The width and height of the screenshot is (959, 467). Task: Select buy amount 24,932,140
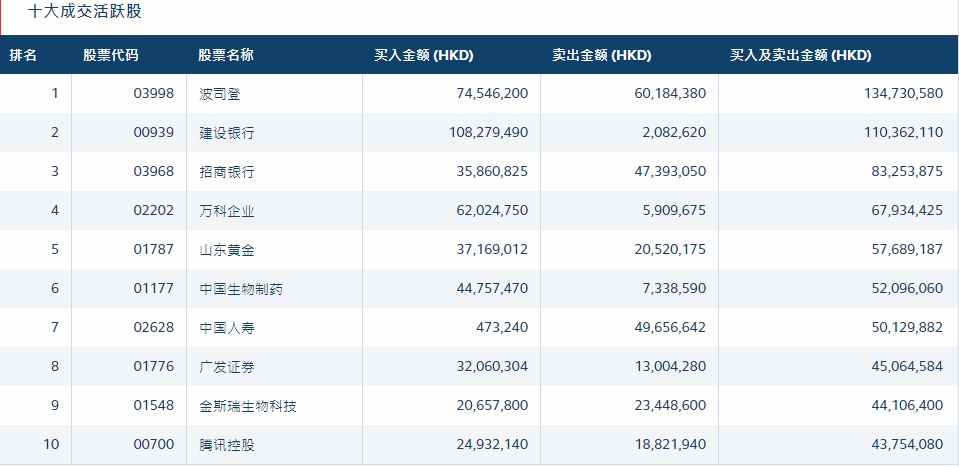click(x=492, y=444)
